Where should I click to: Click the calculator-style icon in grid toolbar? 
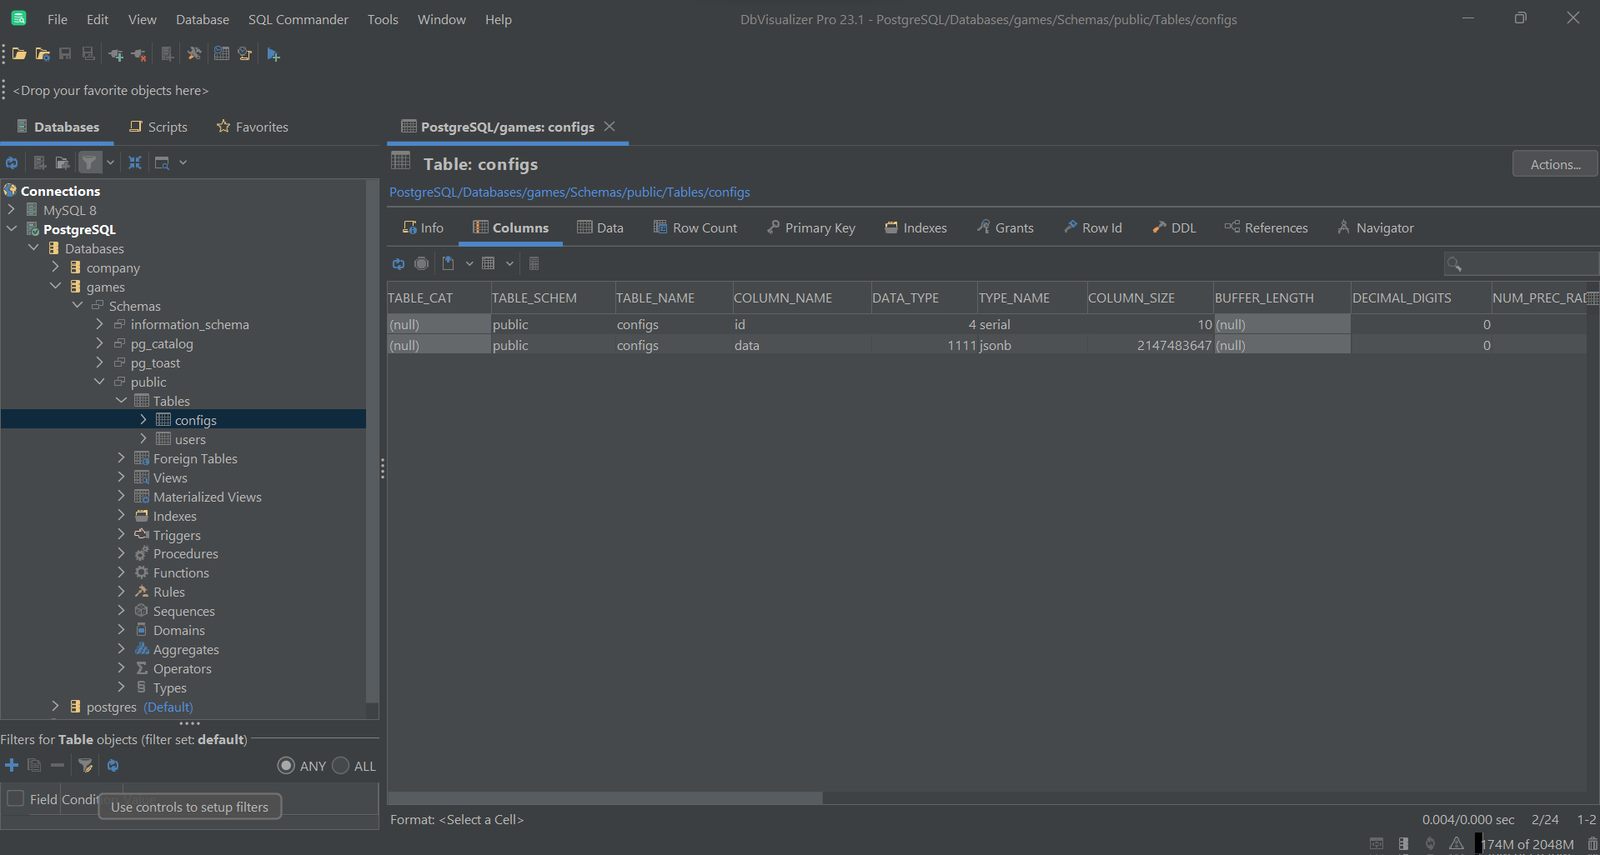[534, 263]
